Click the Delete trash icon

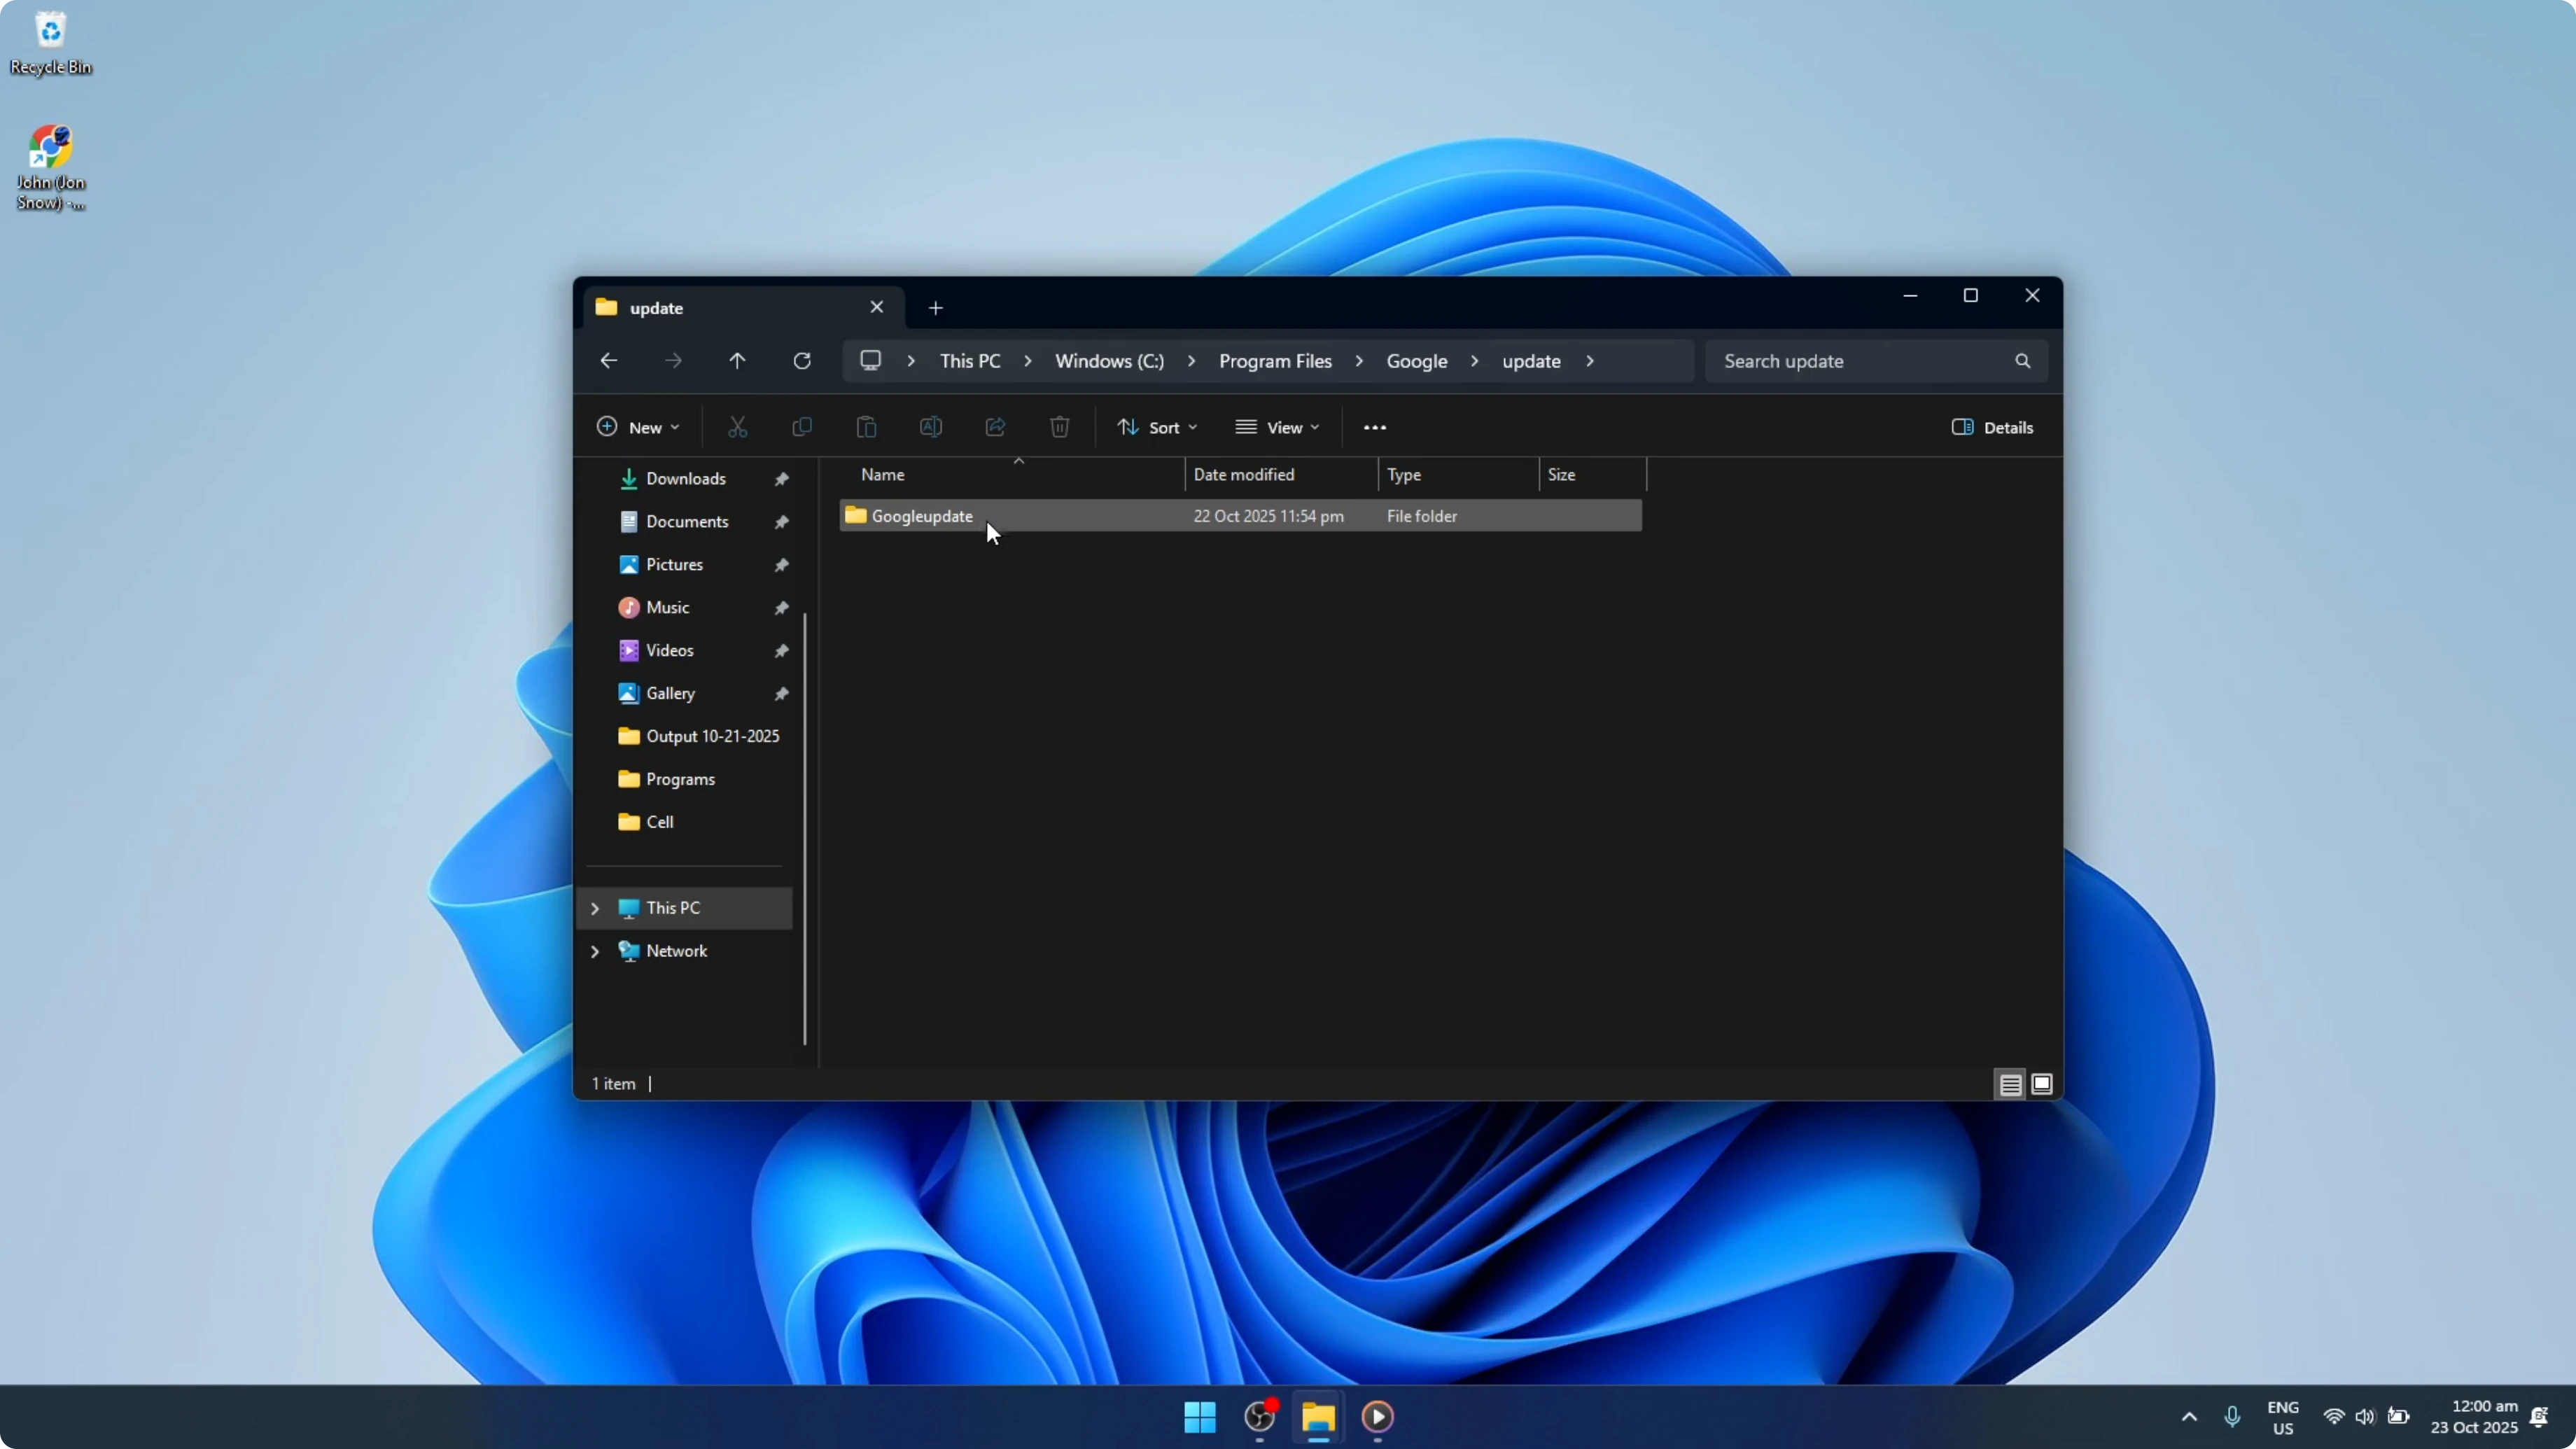1059,427
